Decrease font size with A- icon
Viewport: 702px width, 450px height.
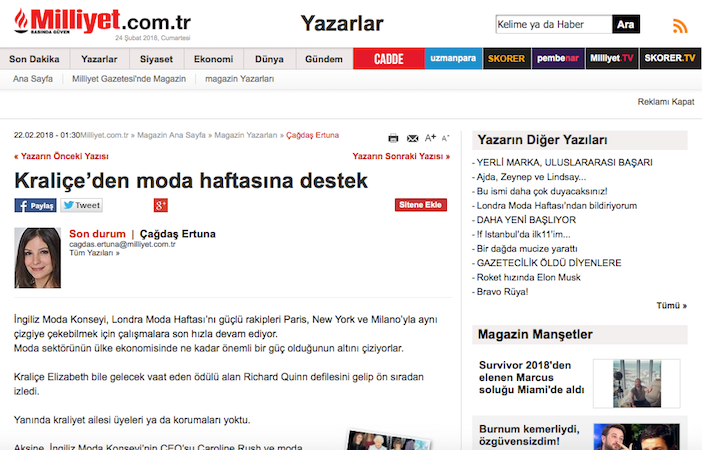(445, 138)
